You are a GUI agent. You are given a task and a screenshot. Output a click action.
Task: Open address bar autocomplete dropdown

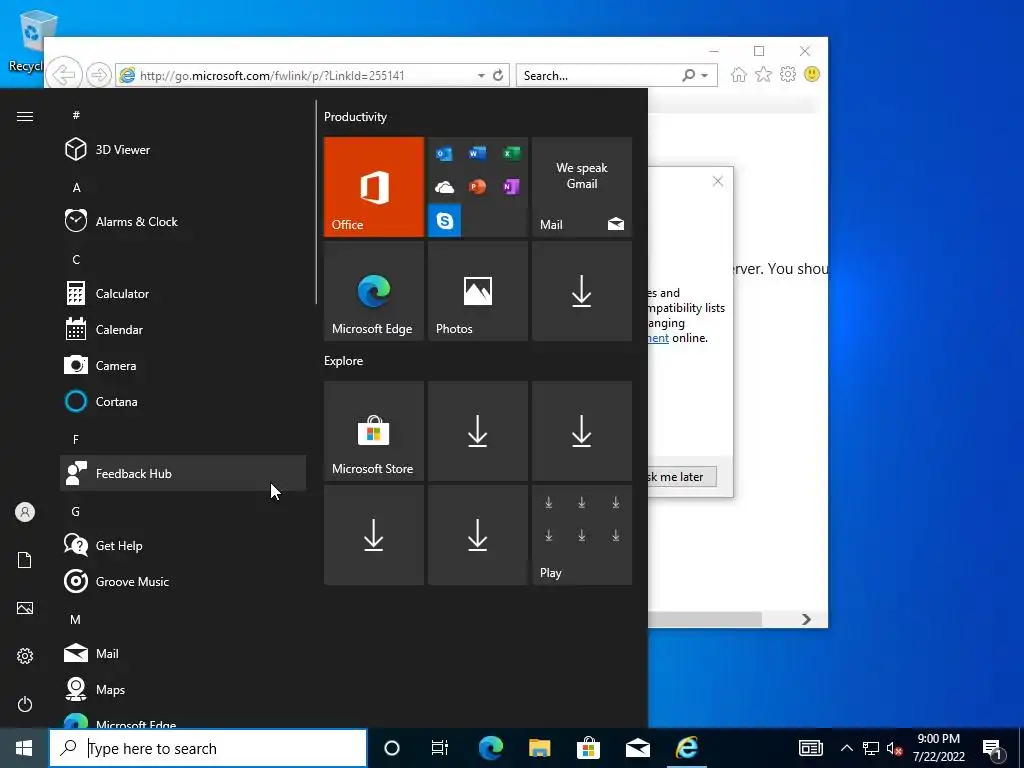click(x=481, y=76)
